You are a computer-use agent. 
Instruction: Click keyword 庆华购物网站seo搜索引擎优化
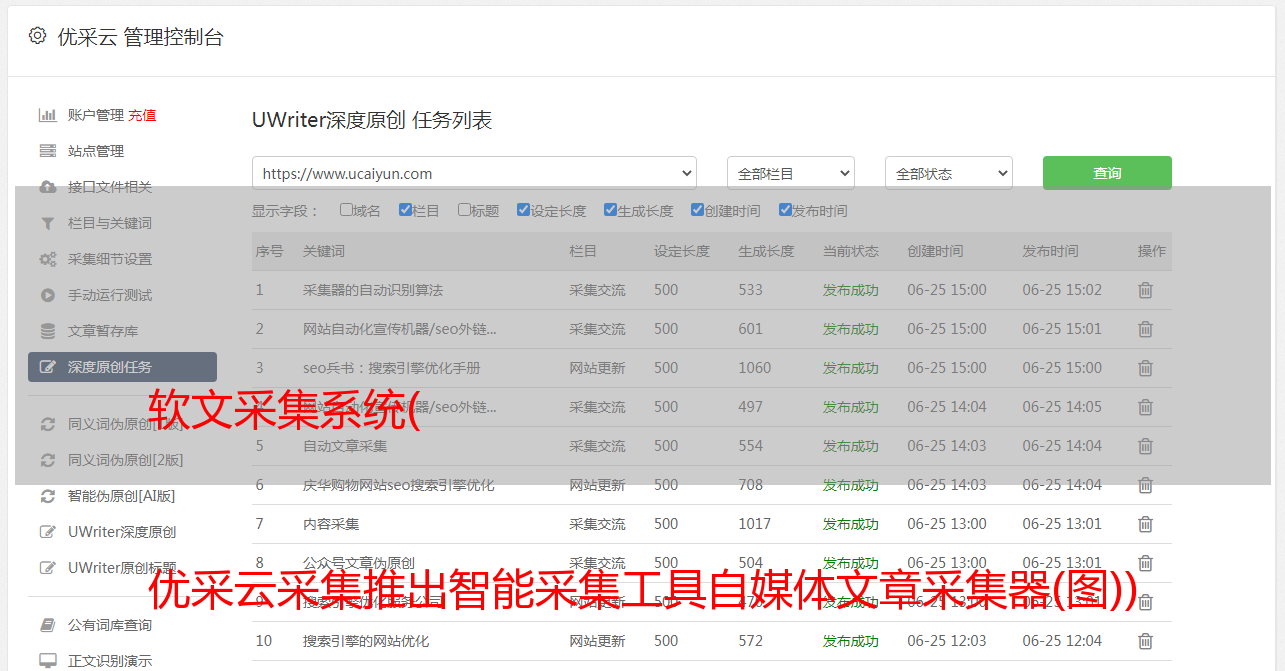[x=399, y=485]
